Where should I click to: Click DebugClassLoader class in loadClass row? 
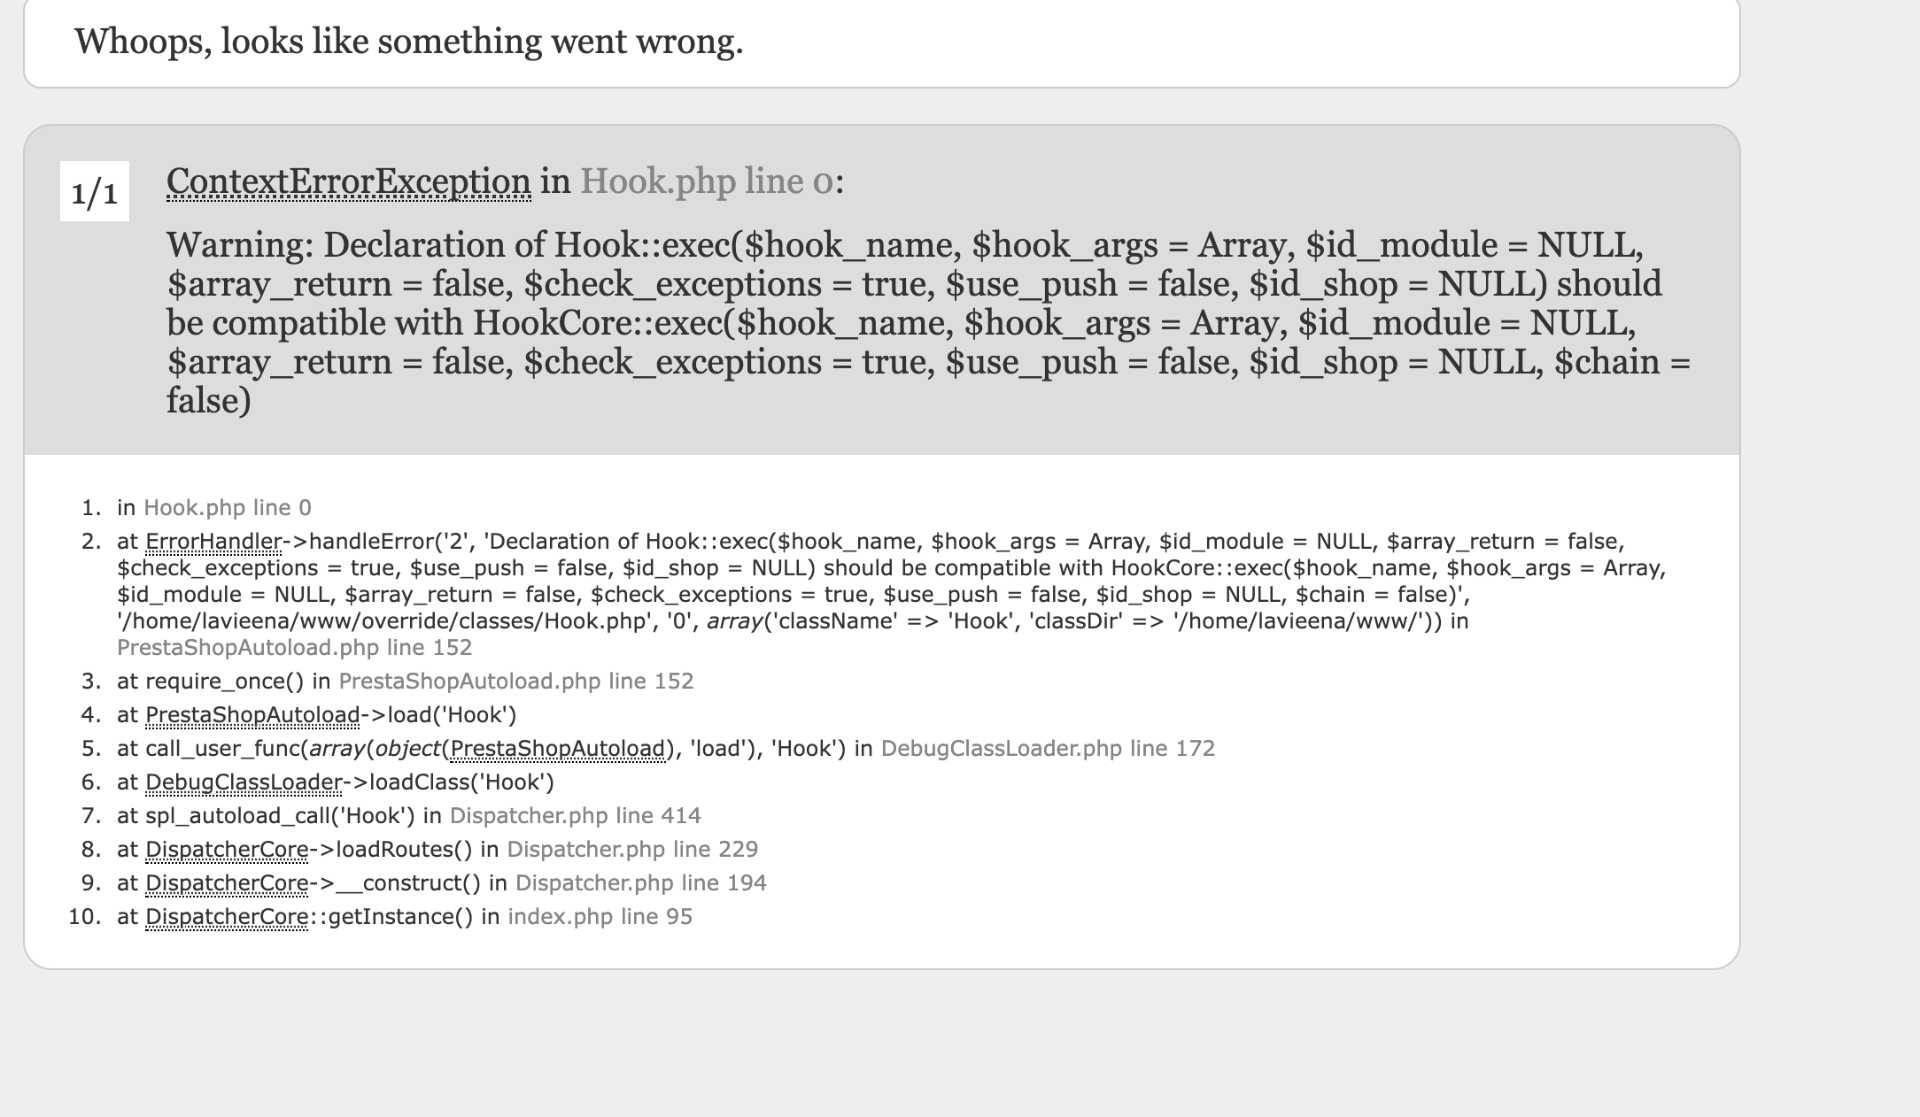243,782
